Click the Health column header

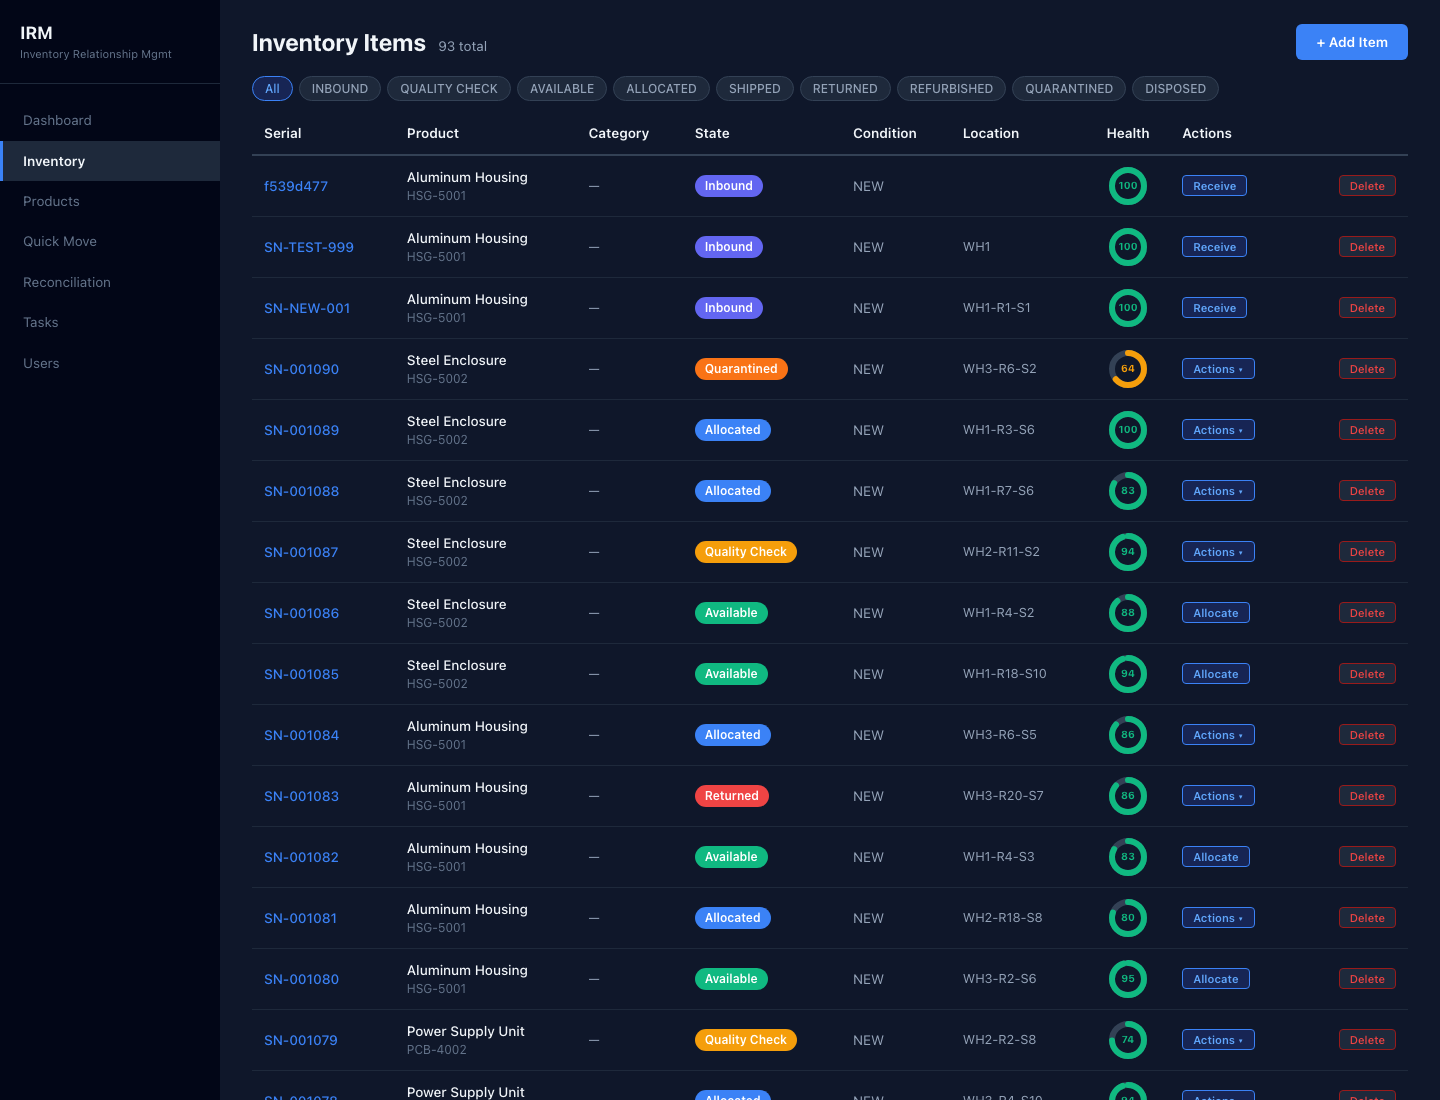(1128, 133)
